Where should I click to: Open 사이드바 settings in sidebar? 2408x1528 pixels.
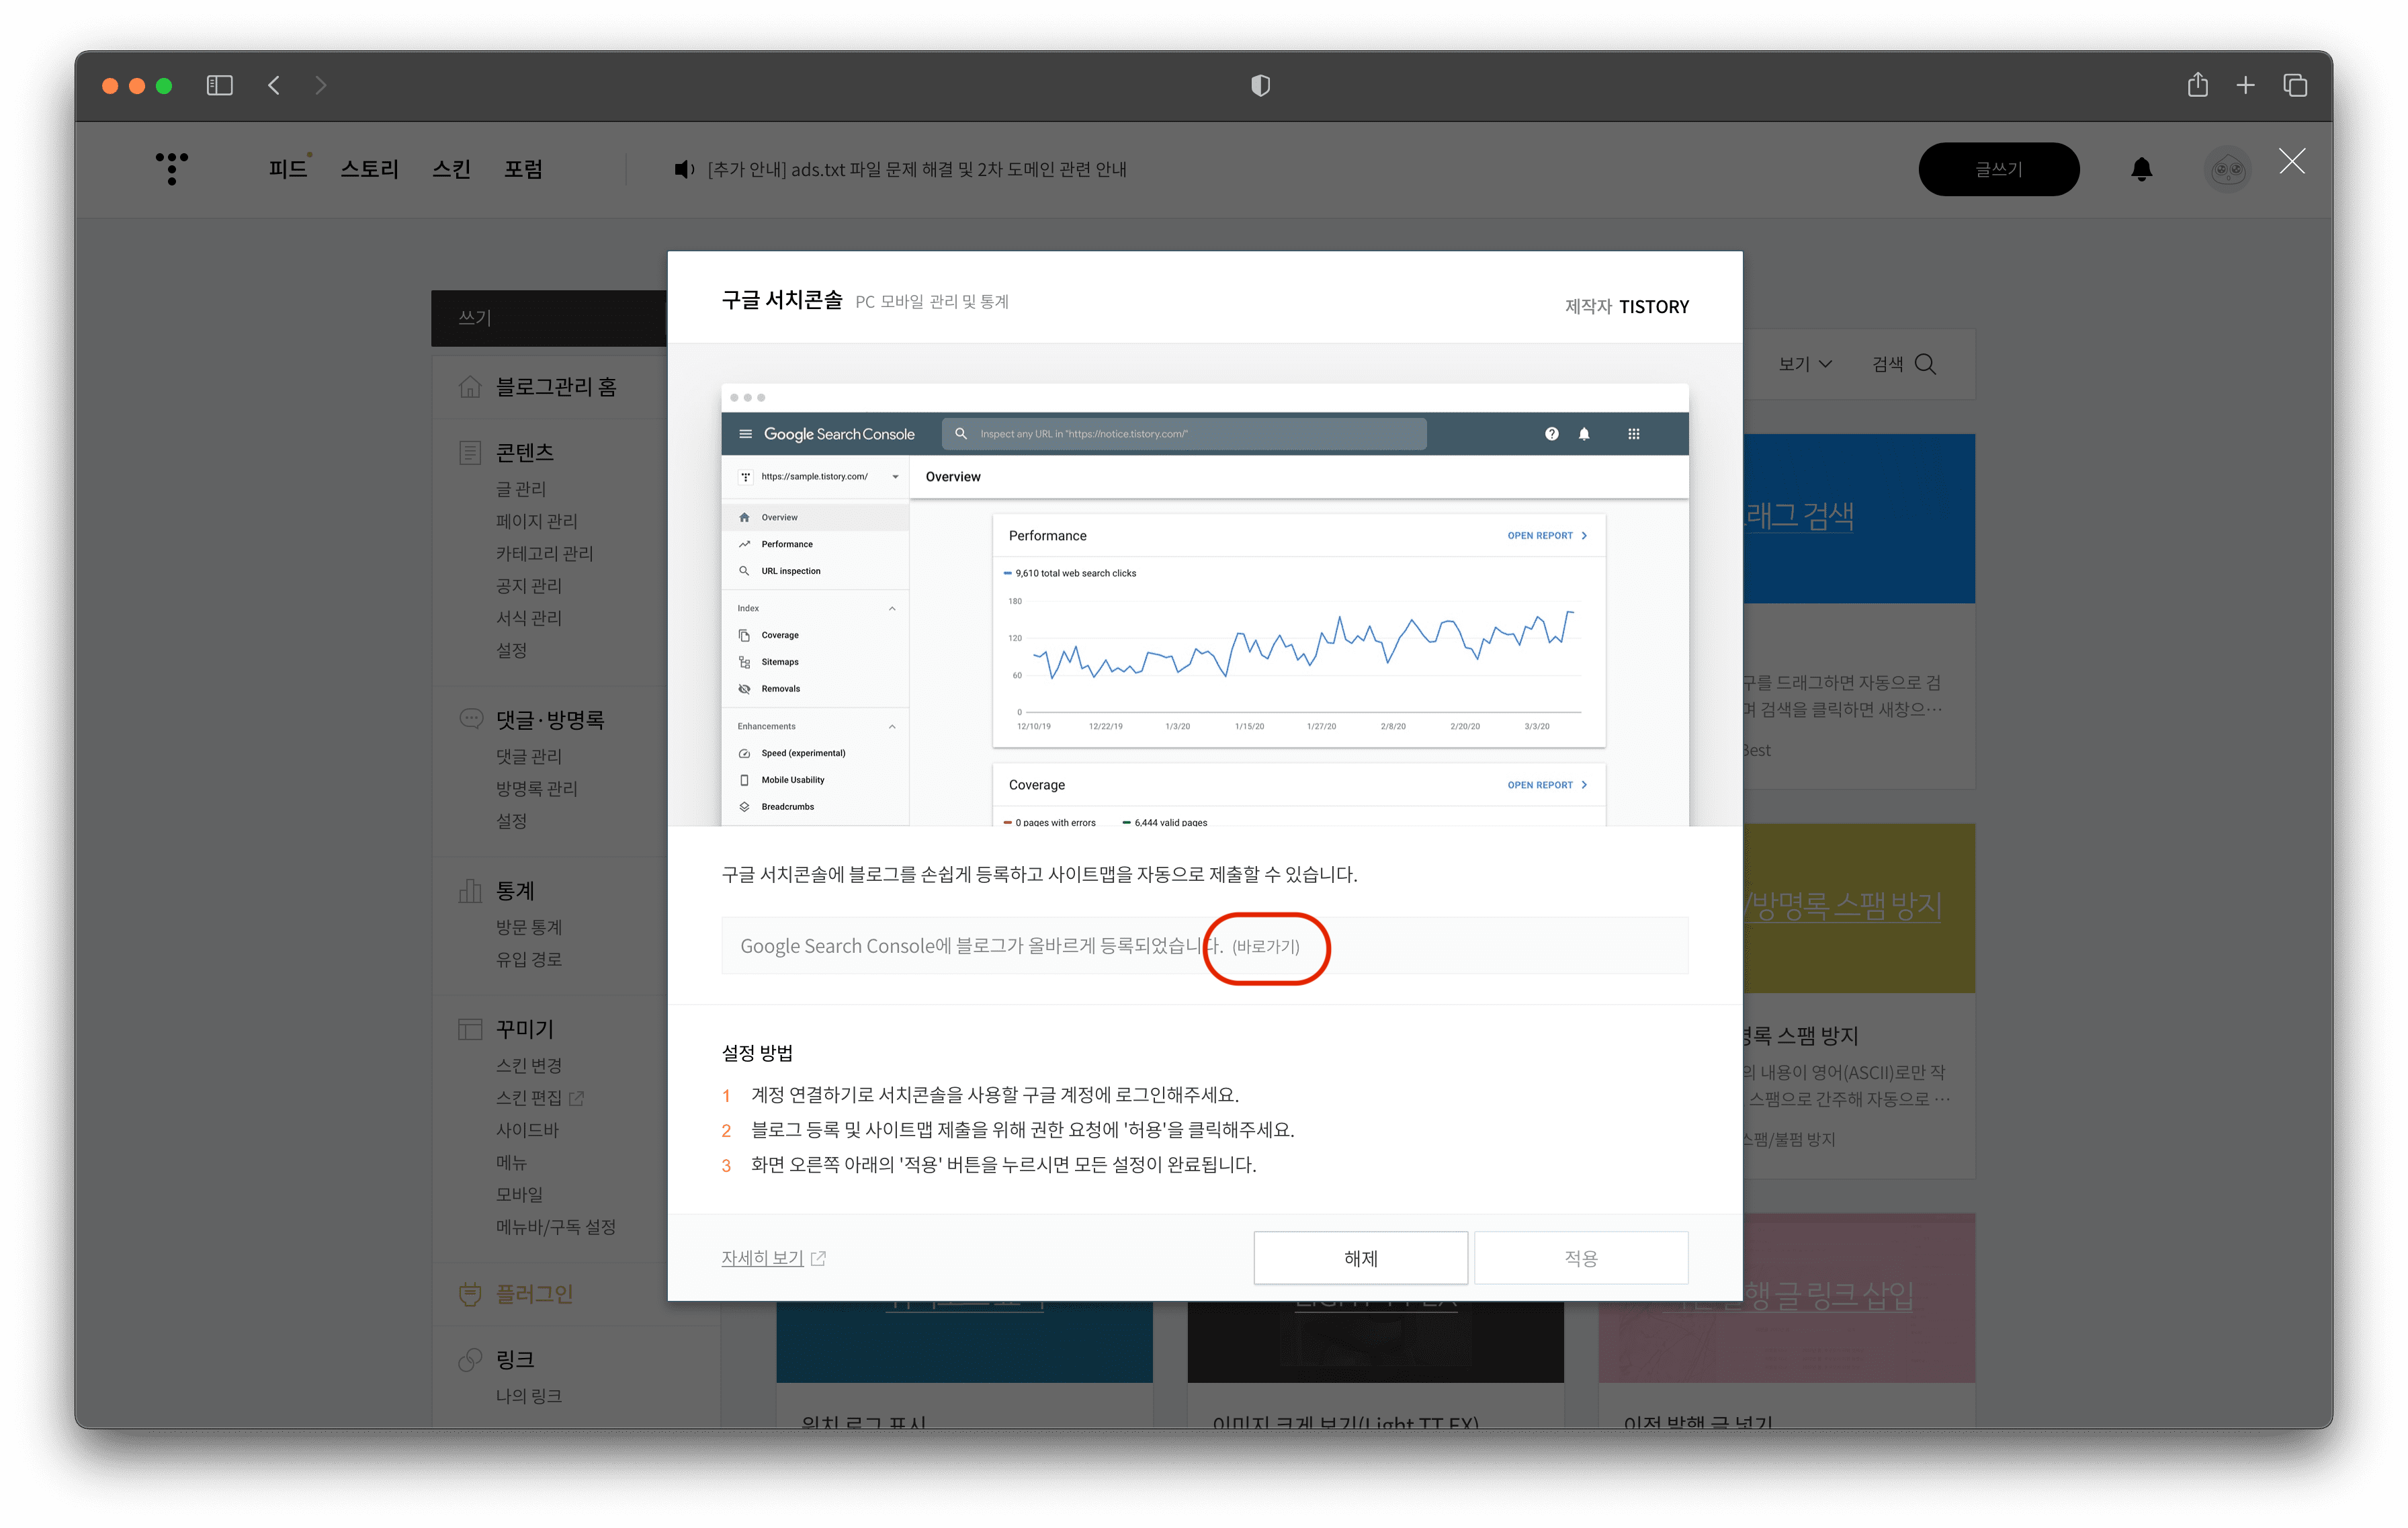pyautogui.click(x=527, y=1130)
